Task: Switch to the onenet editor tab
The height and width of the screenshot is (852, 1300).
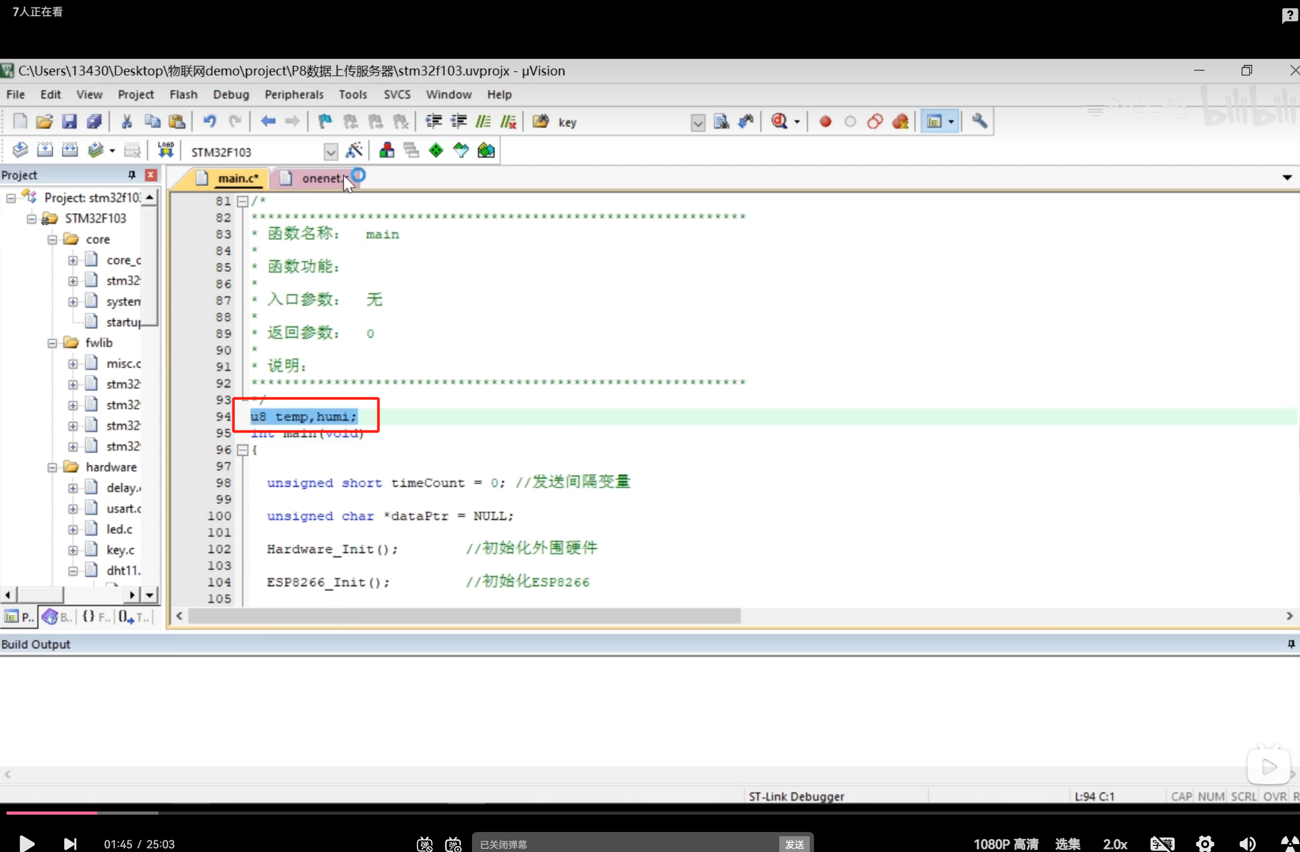Action: [x=313, y=178]
